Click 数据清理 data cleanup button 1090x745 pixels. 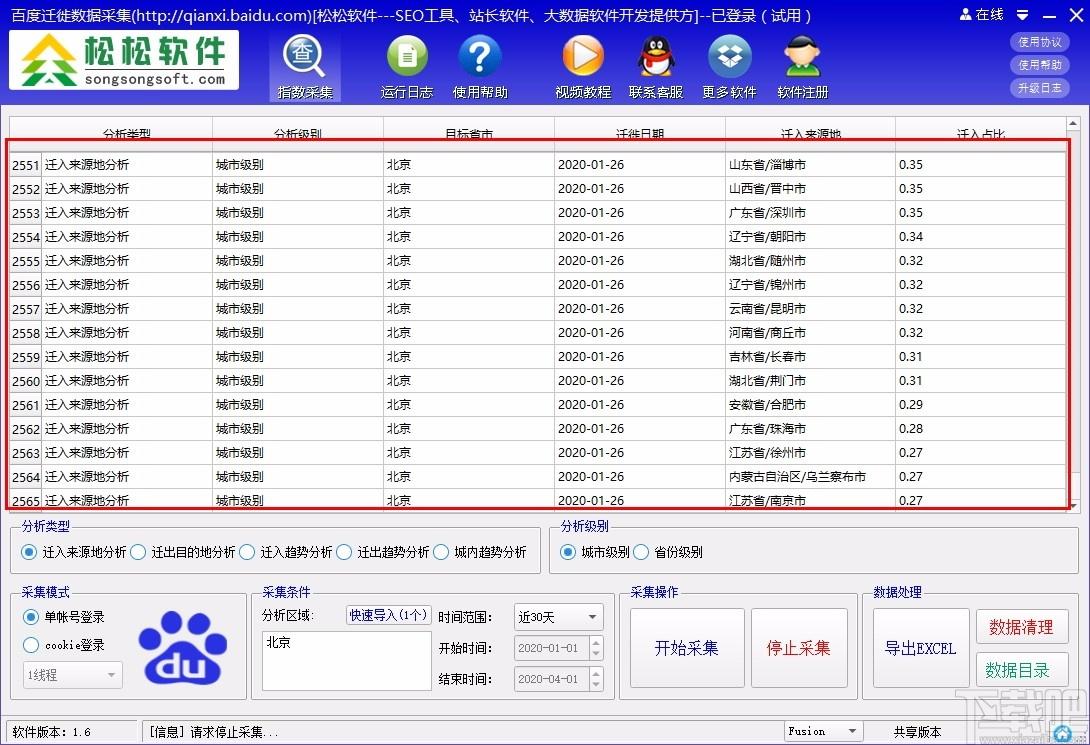tap(1021, 628)
